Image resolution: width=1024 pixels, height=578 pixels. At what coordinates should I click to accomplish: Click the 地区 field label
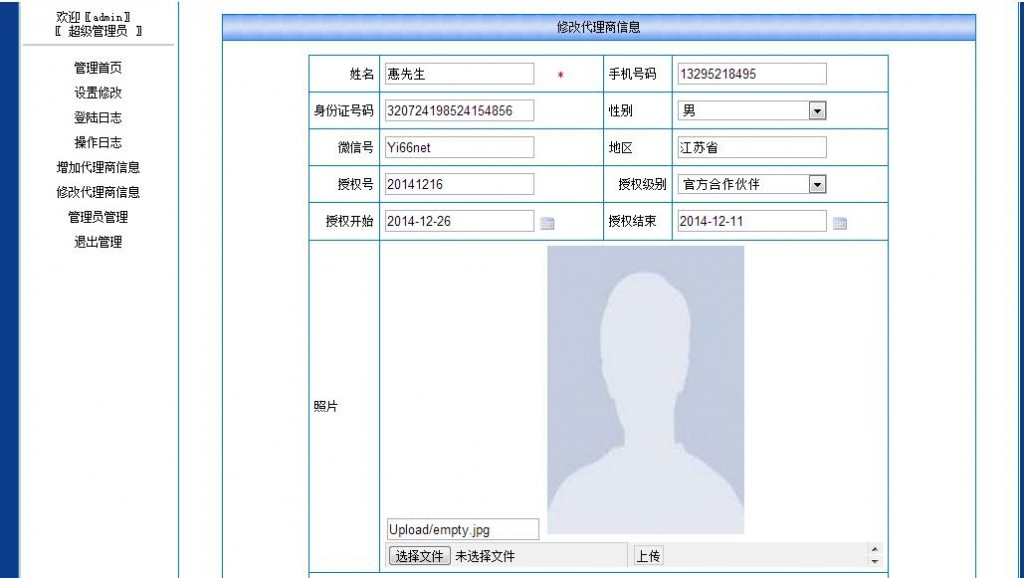pyautogui.click(x=620, y=148)
